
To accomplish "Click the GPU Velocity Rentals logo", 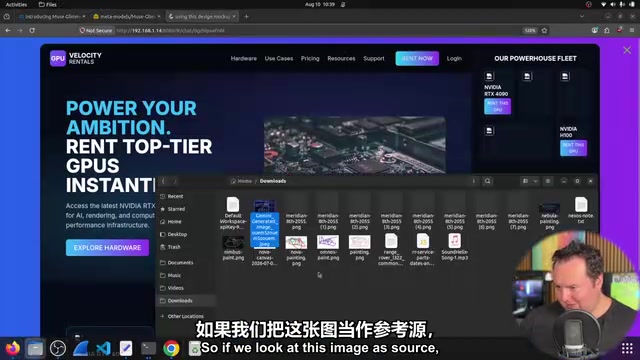I will 76,58.
